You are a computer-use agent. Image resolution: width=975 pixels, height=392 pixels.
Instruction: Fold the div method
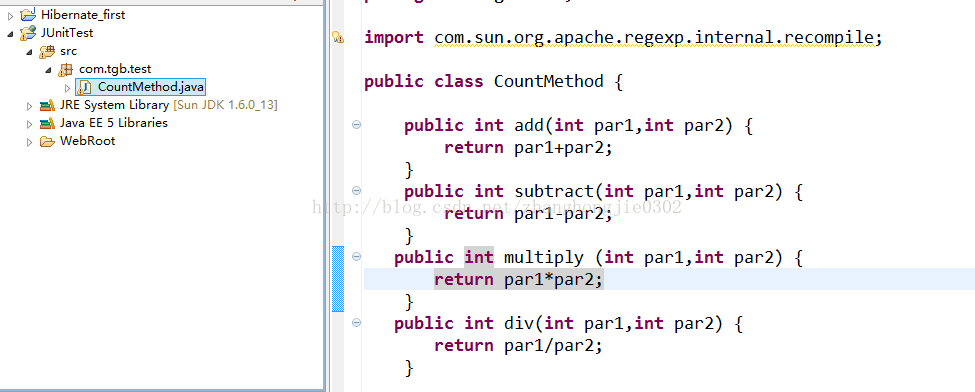pyautogui.click(x=356, y=322)
